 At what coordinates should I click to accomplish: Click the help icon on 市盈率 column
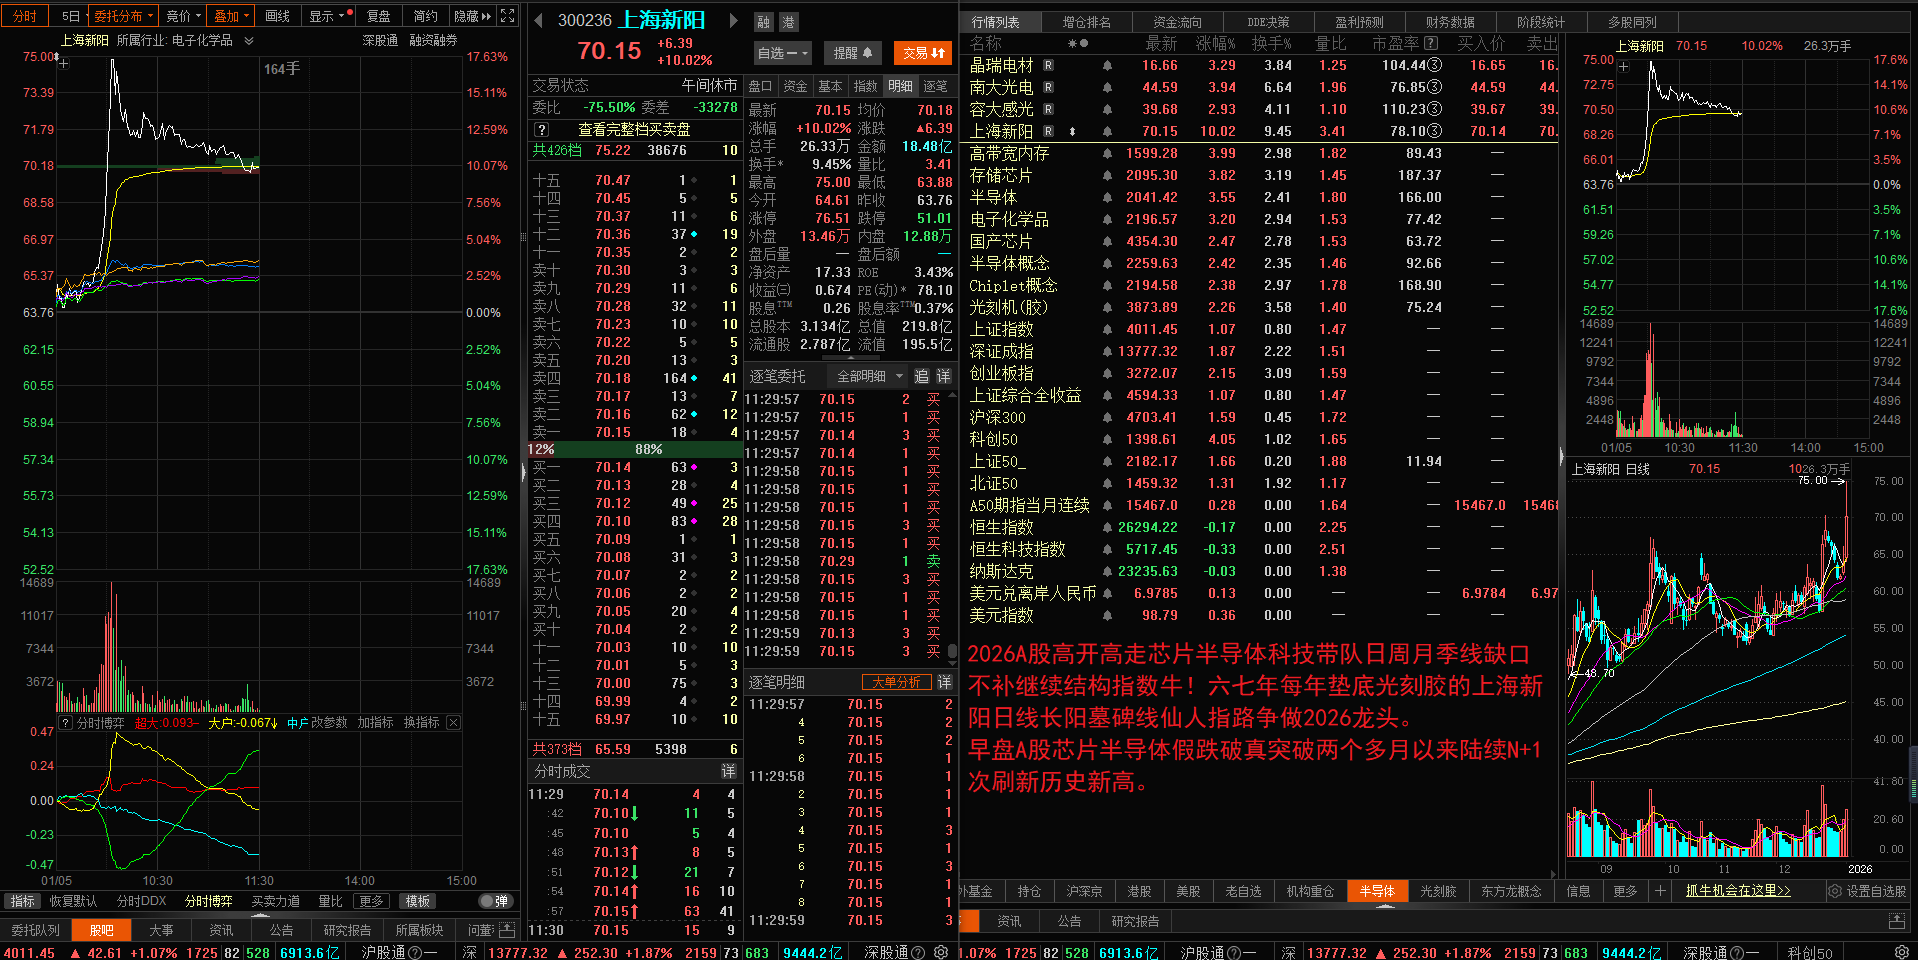click(x=1431, y=43)
